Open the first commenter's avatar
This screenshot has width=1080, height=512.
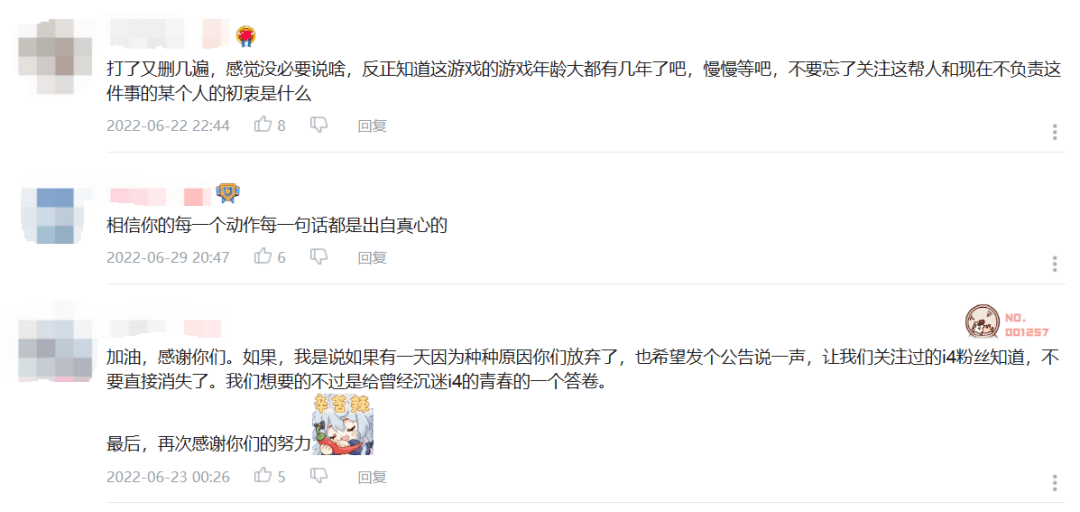click(x=55, y=56)
